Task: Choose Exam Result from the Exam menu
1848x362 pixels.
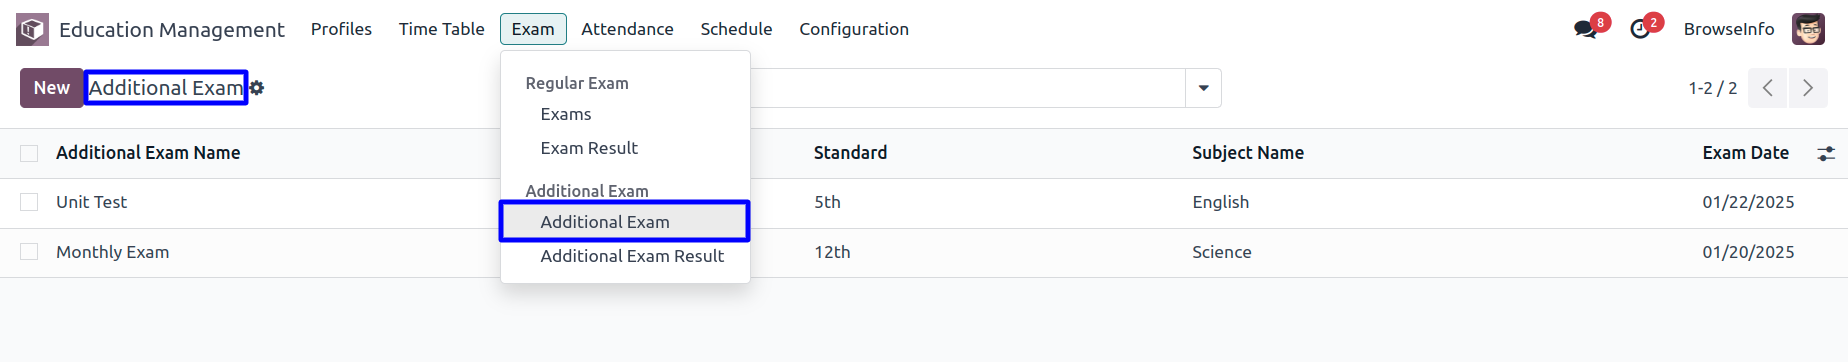Action: [x=589, y=148]
